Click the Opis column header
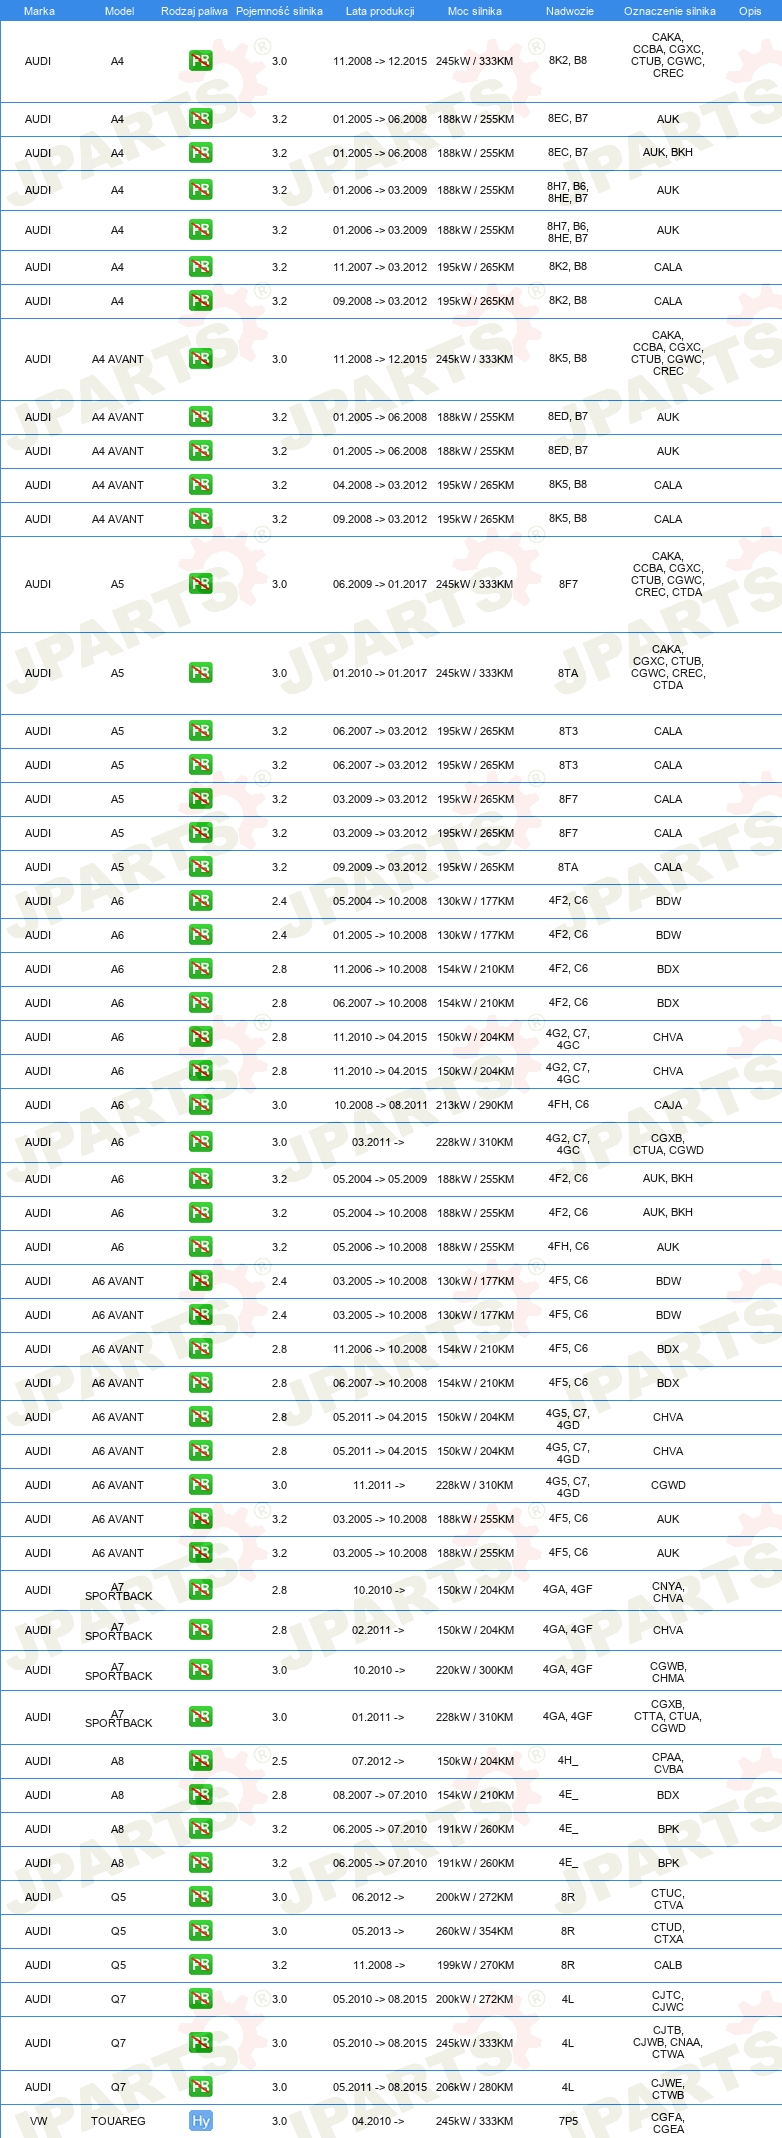 pyautogui.click(x=750, y=11)
